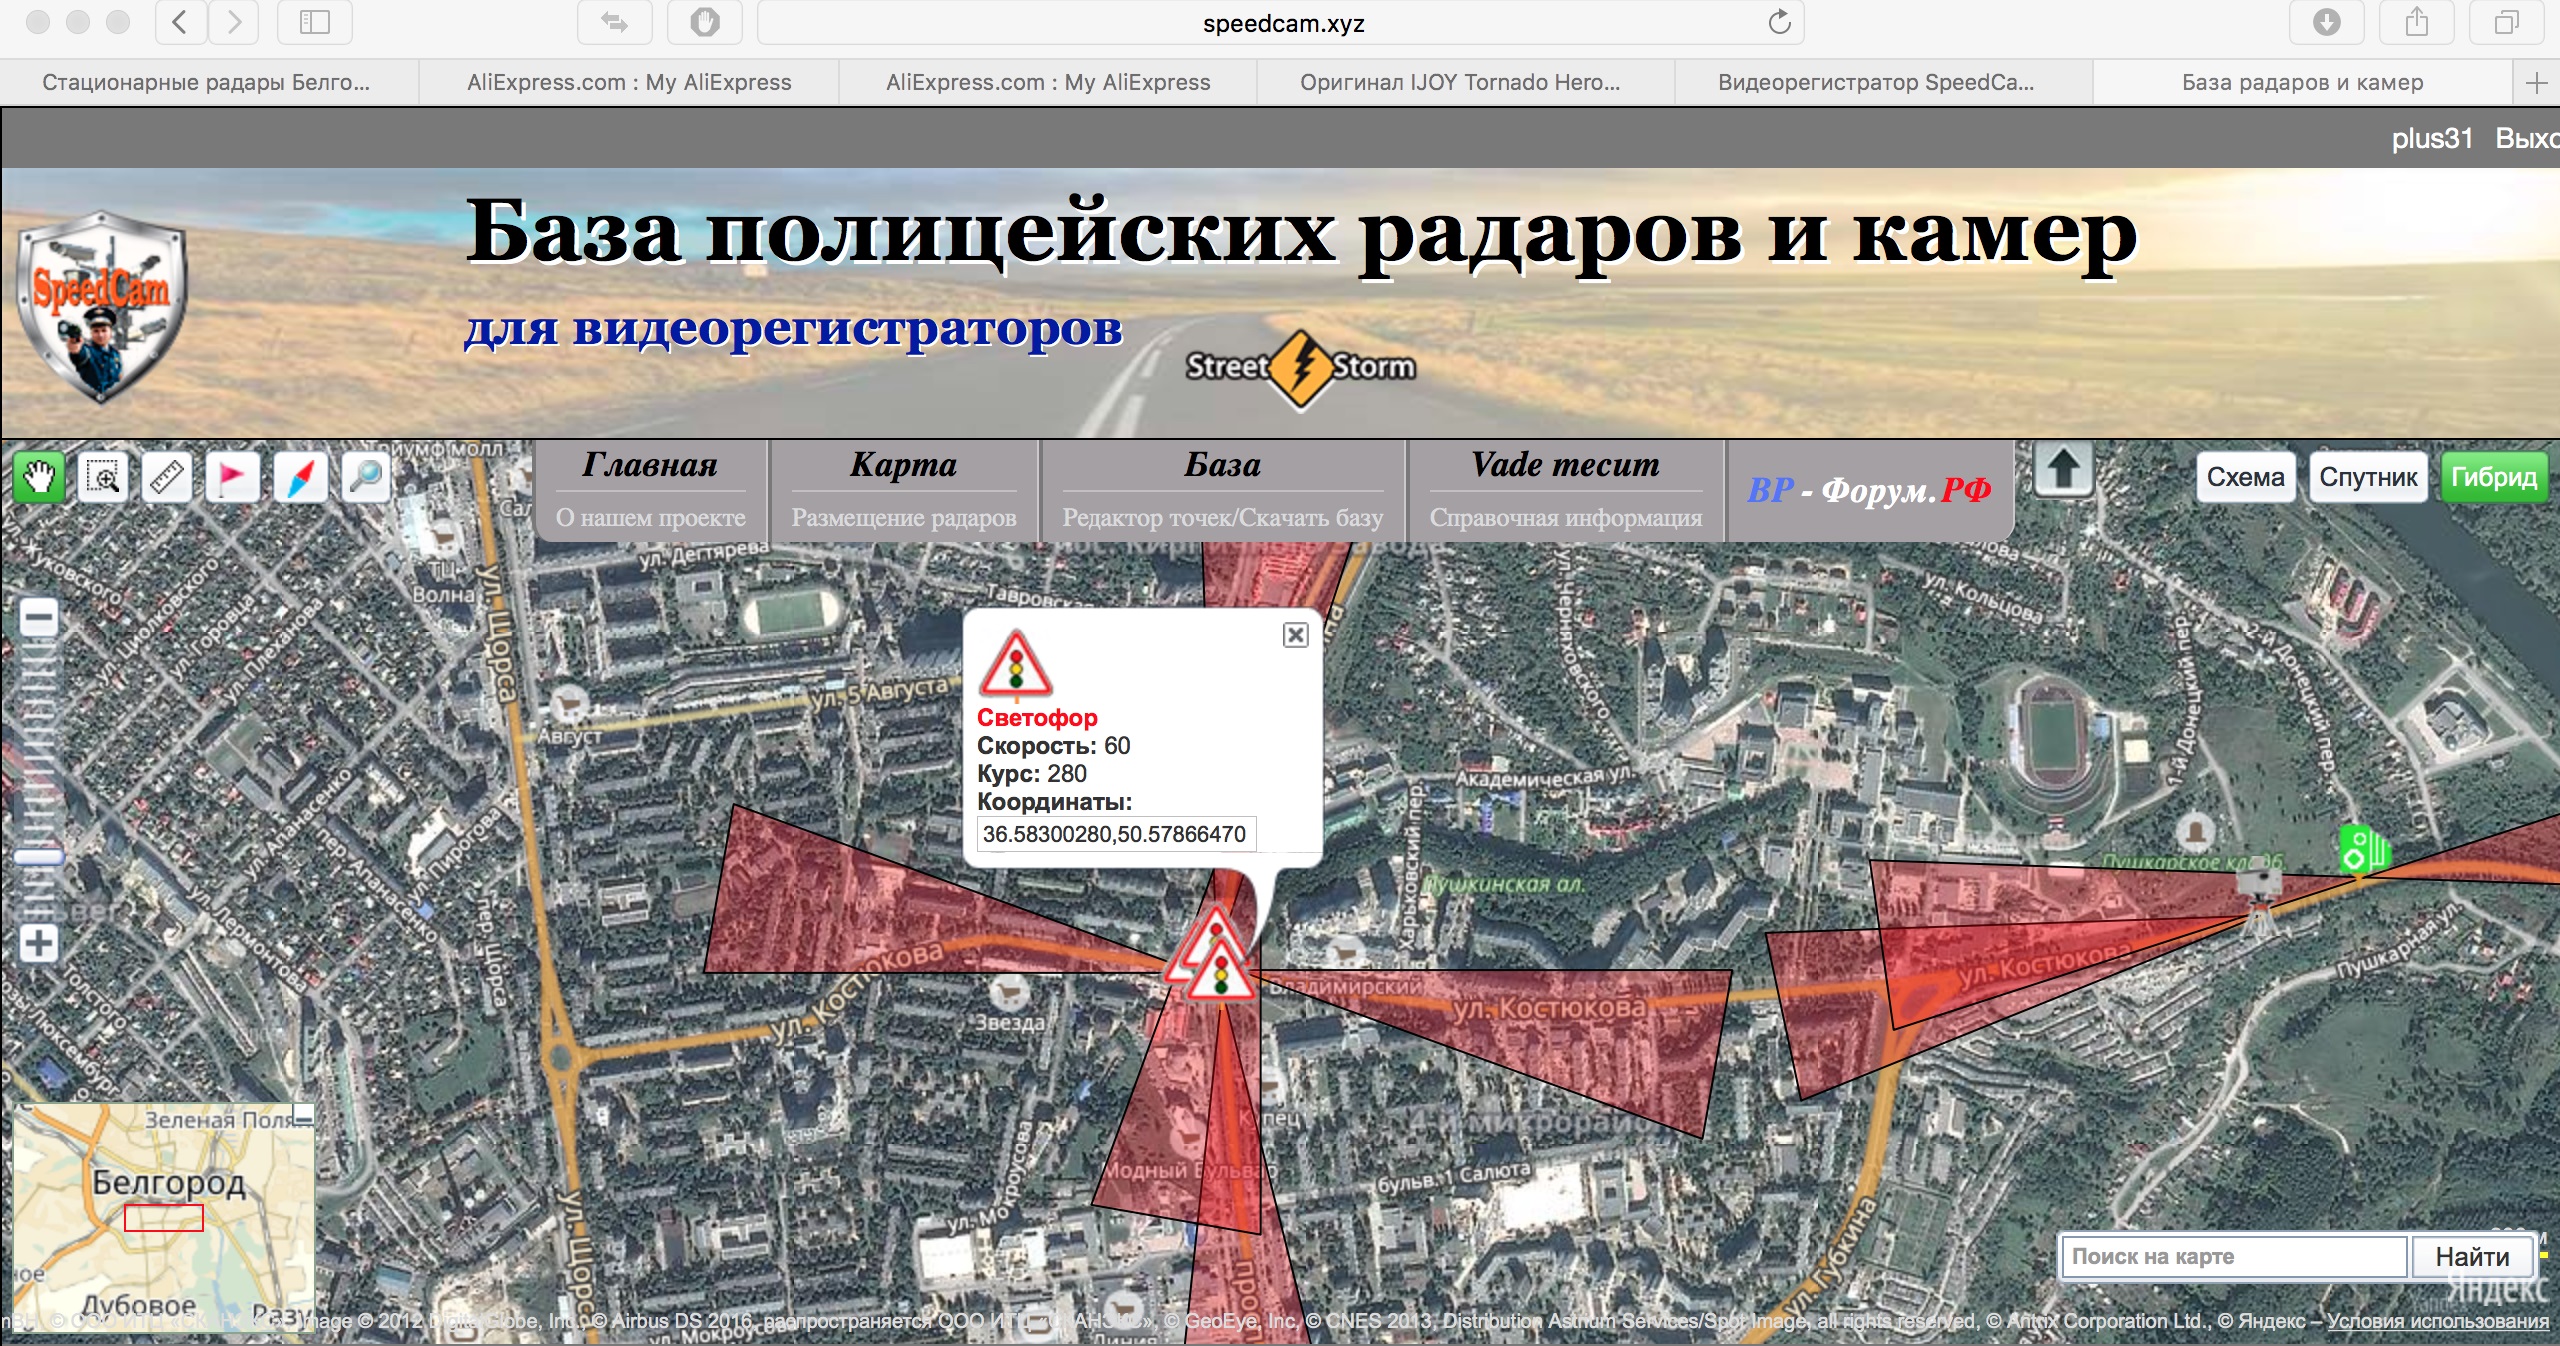The height and width of the screenshot is (1346, 2560).
Task: Open the Карта menu item
Action: coord(903,466)
